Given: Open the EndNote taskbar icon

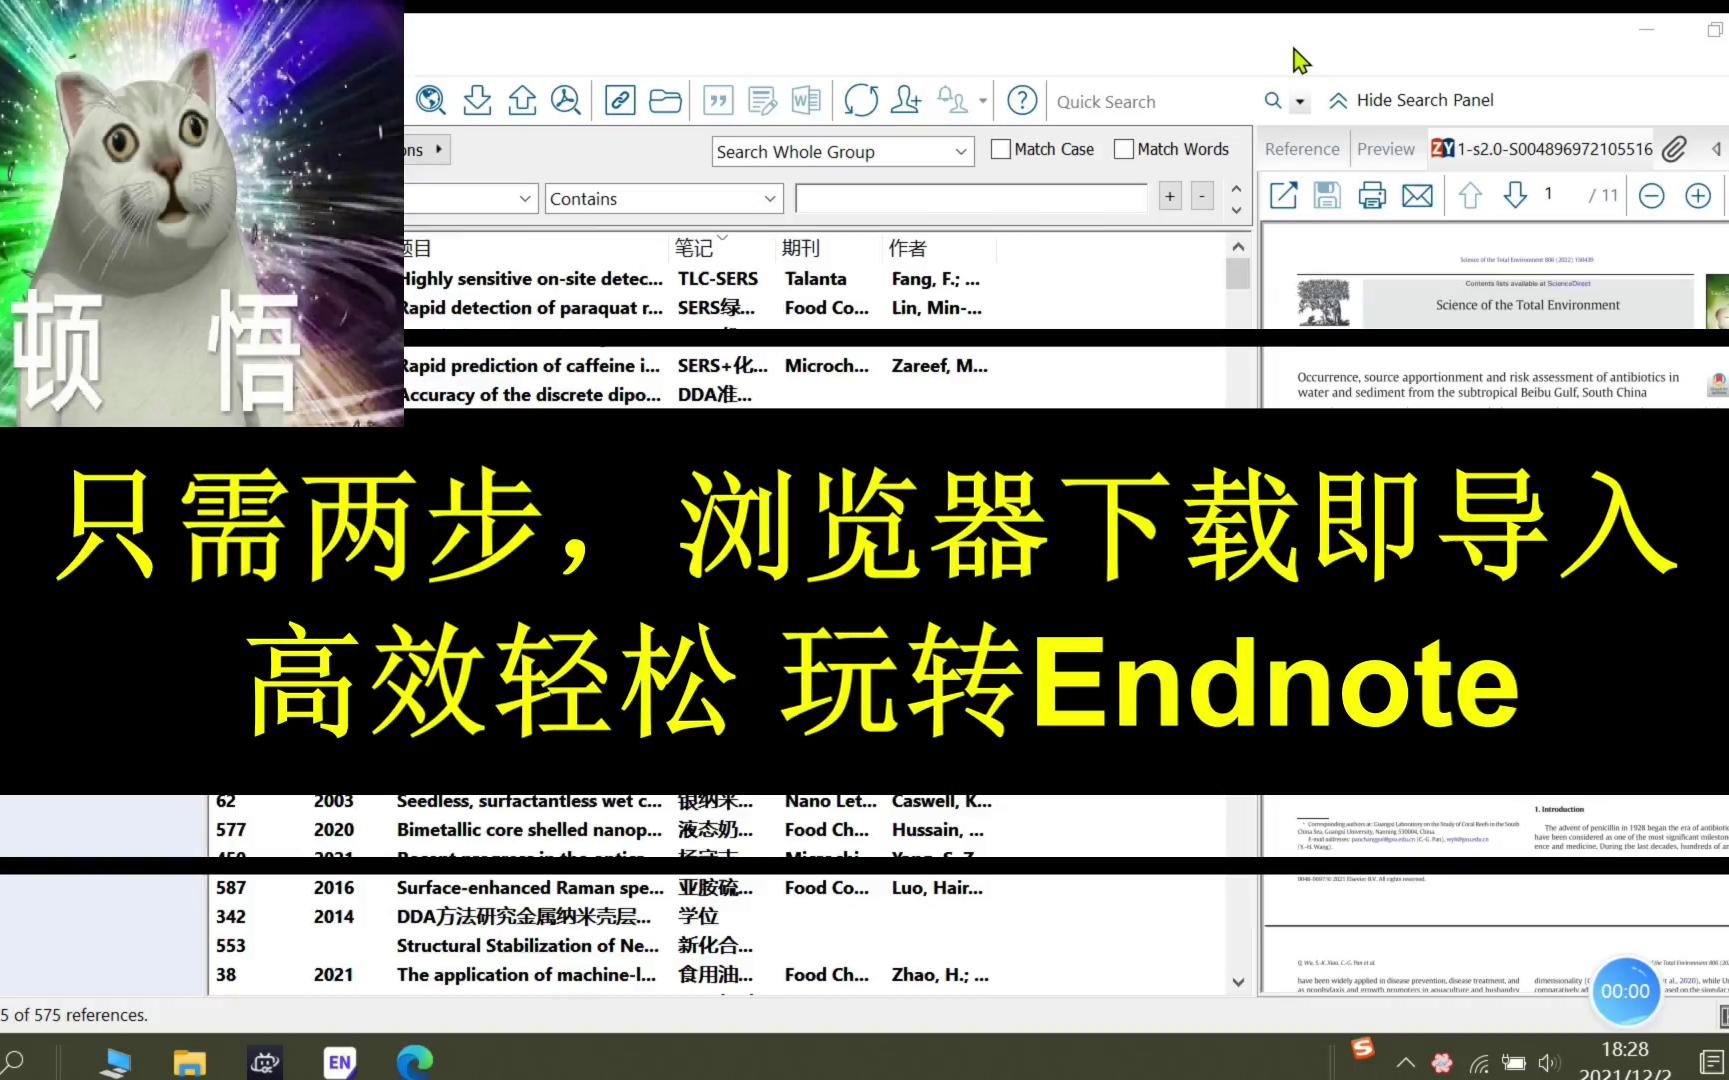Looking at the screenshot, I should [340, 1062].
